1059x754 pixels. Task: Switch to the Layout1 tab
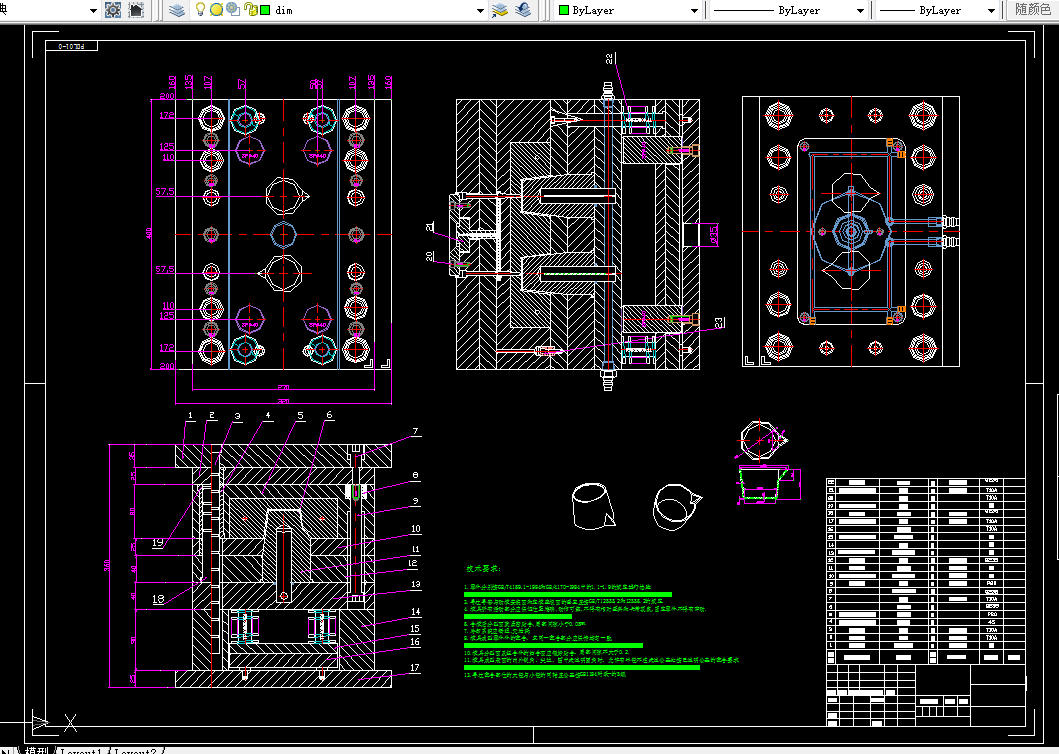tap(81, 751)
